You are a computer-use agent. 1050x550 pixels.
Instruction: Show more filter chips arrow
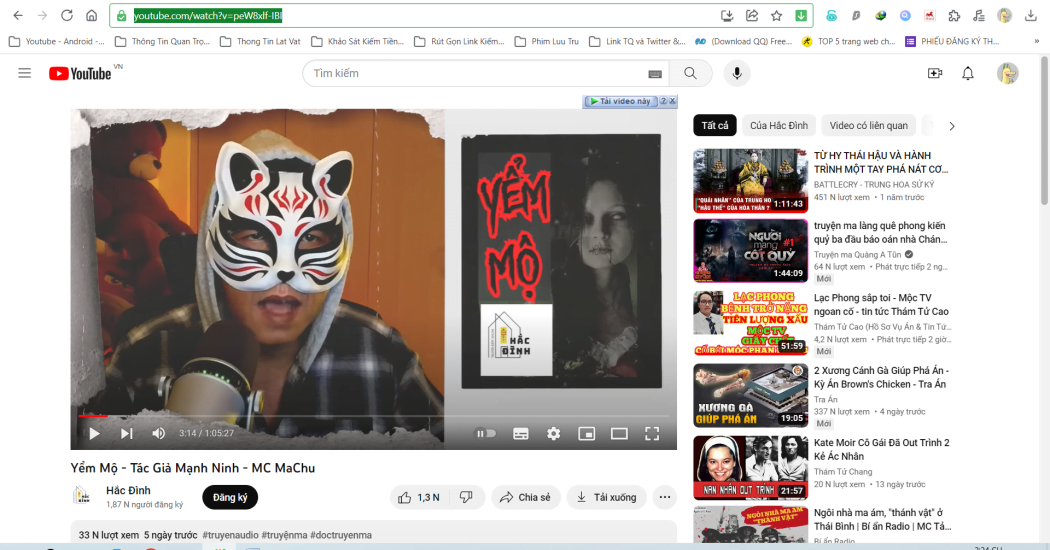(x=952, y=126)
